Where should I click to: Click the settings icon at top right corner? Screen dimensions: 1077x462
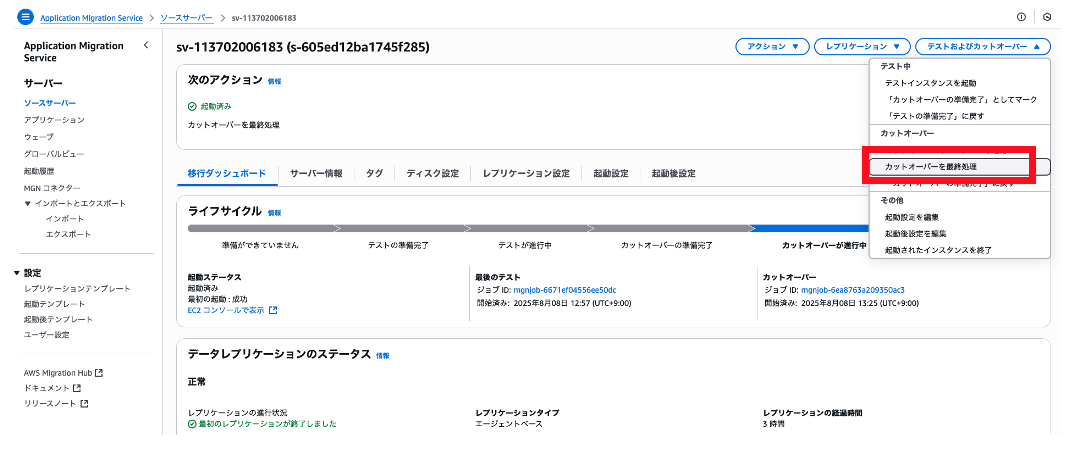(1047, 17)
